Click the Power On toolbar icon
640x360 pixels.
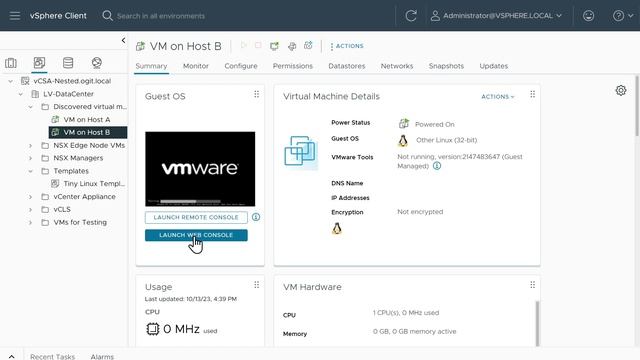(x=244, y=45)
